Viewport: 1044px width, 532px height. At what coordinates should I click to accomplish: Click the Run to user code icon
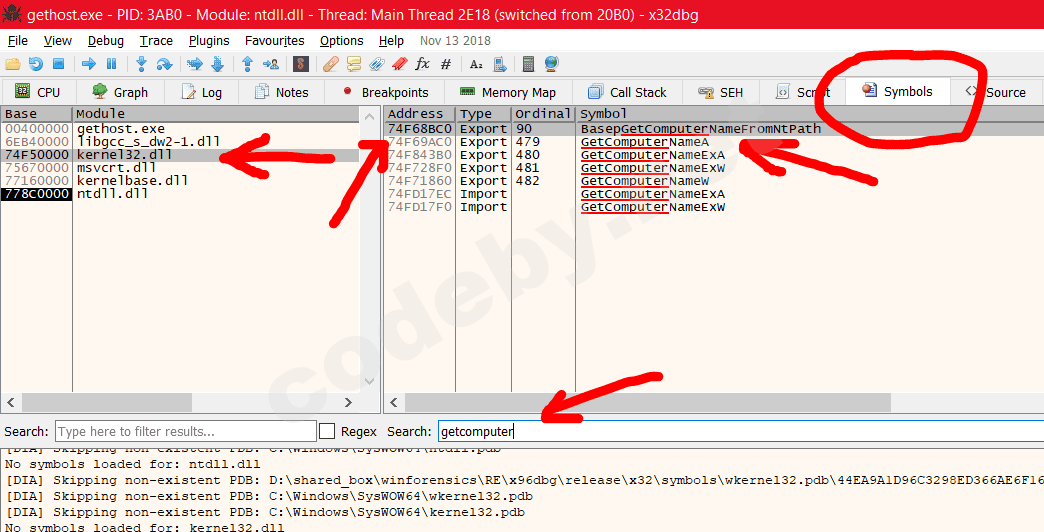270,64
